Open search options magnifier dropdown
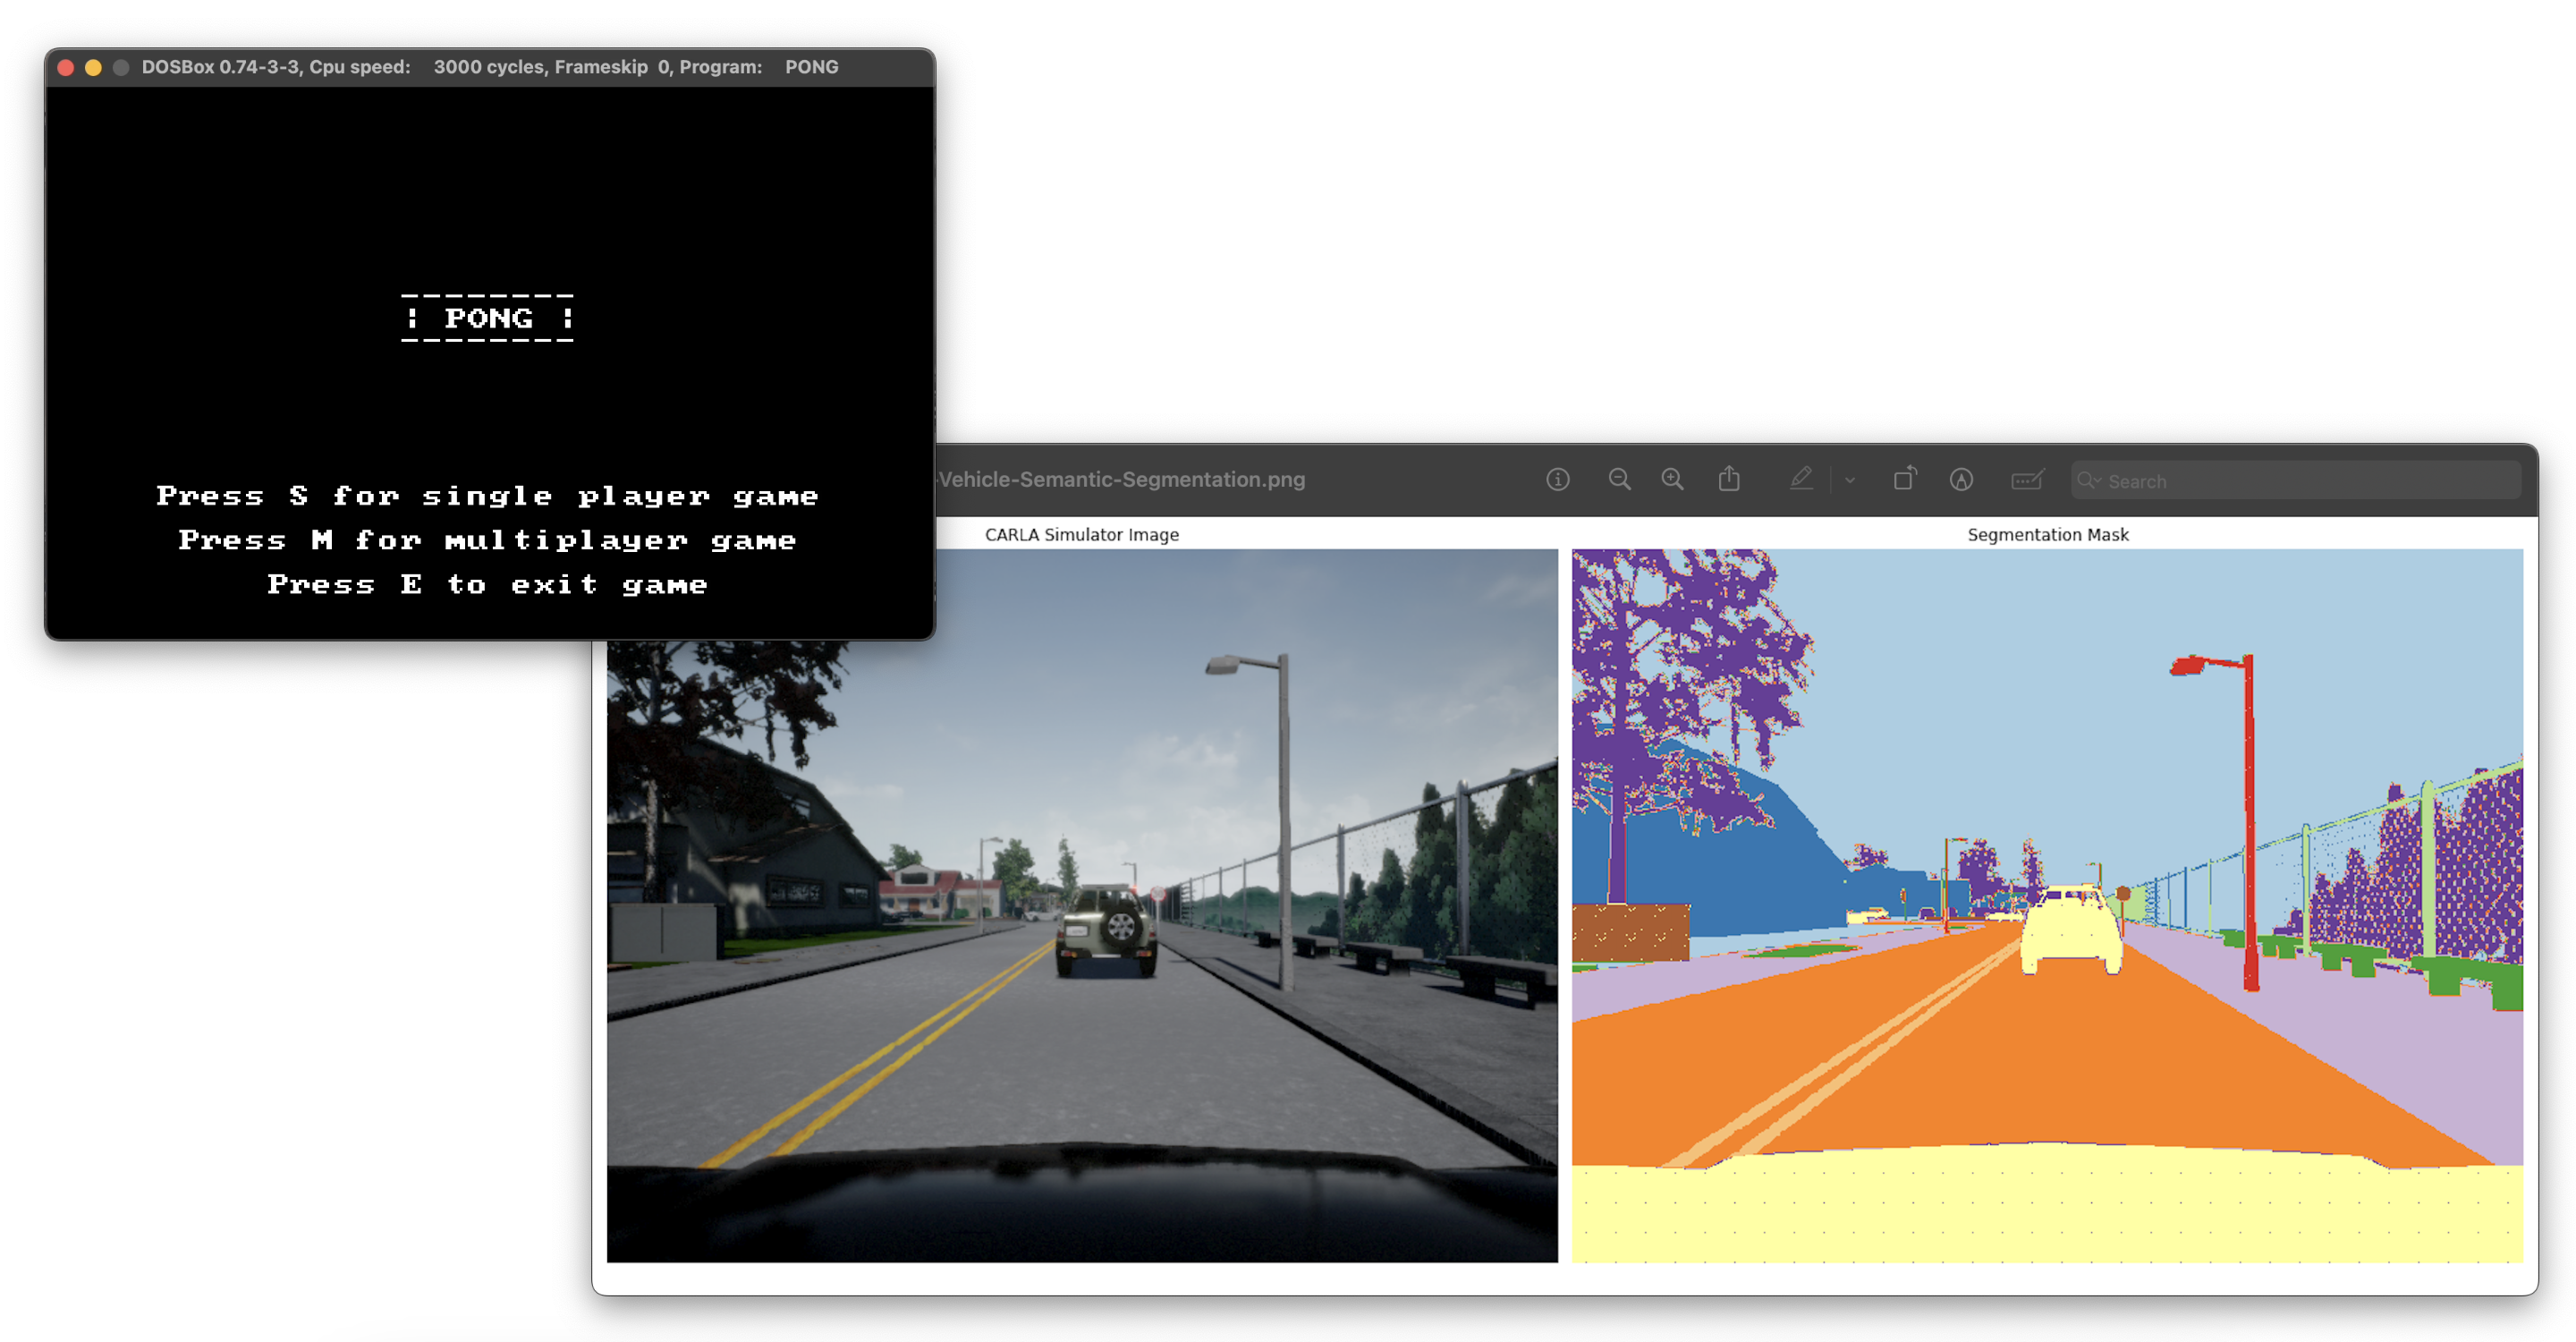The width and height of the screenshot is (2576, 1342). (x=2089, y=481)
